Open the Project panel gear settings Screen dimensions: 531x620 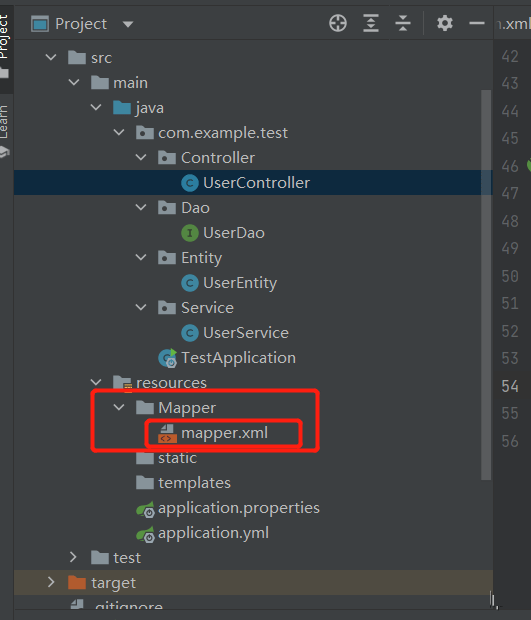point(444,23)
